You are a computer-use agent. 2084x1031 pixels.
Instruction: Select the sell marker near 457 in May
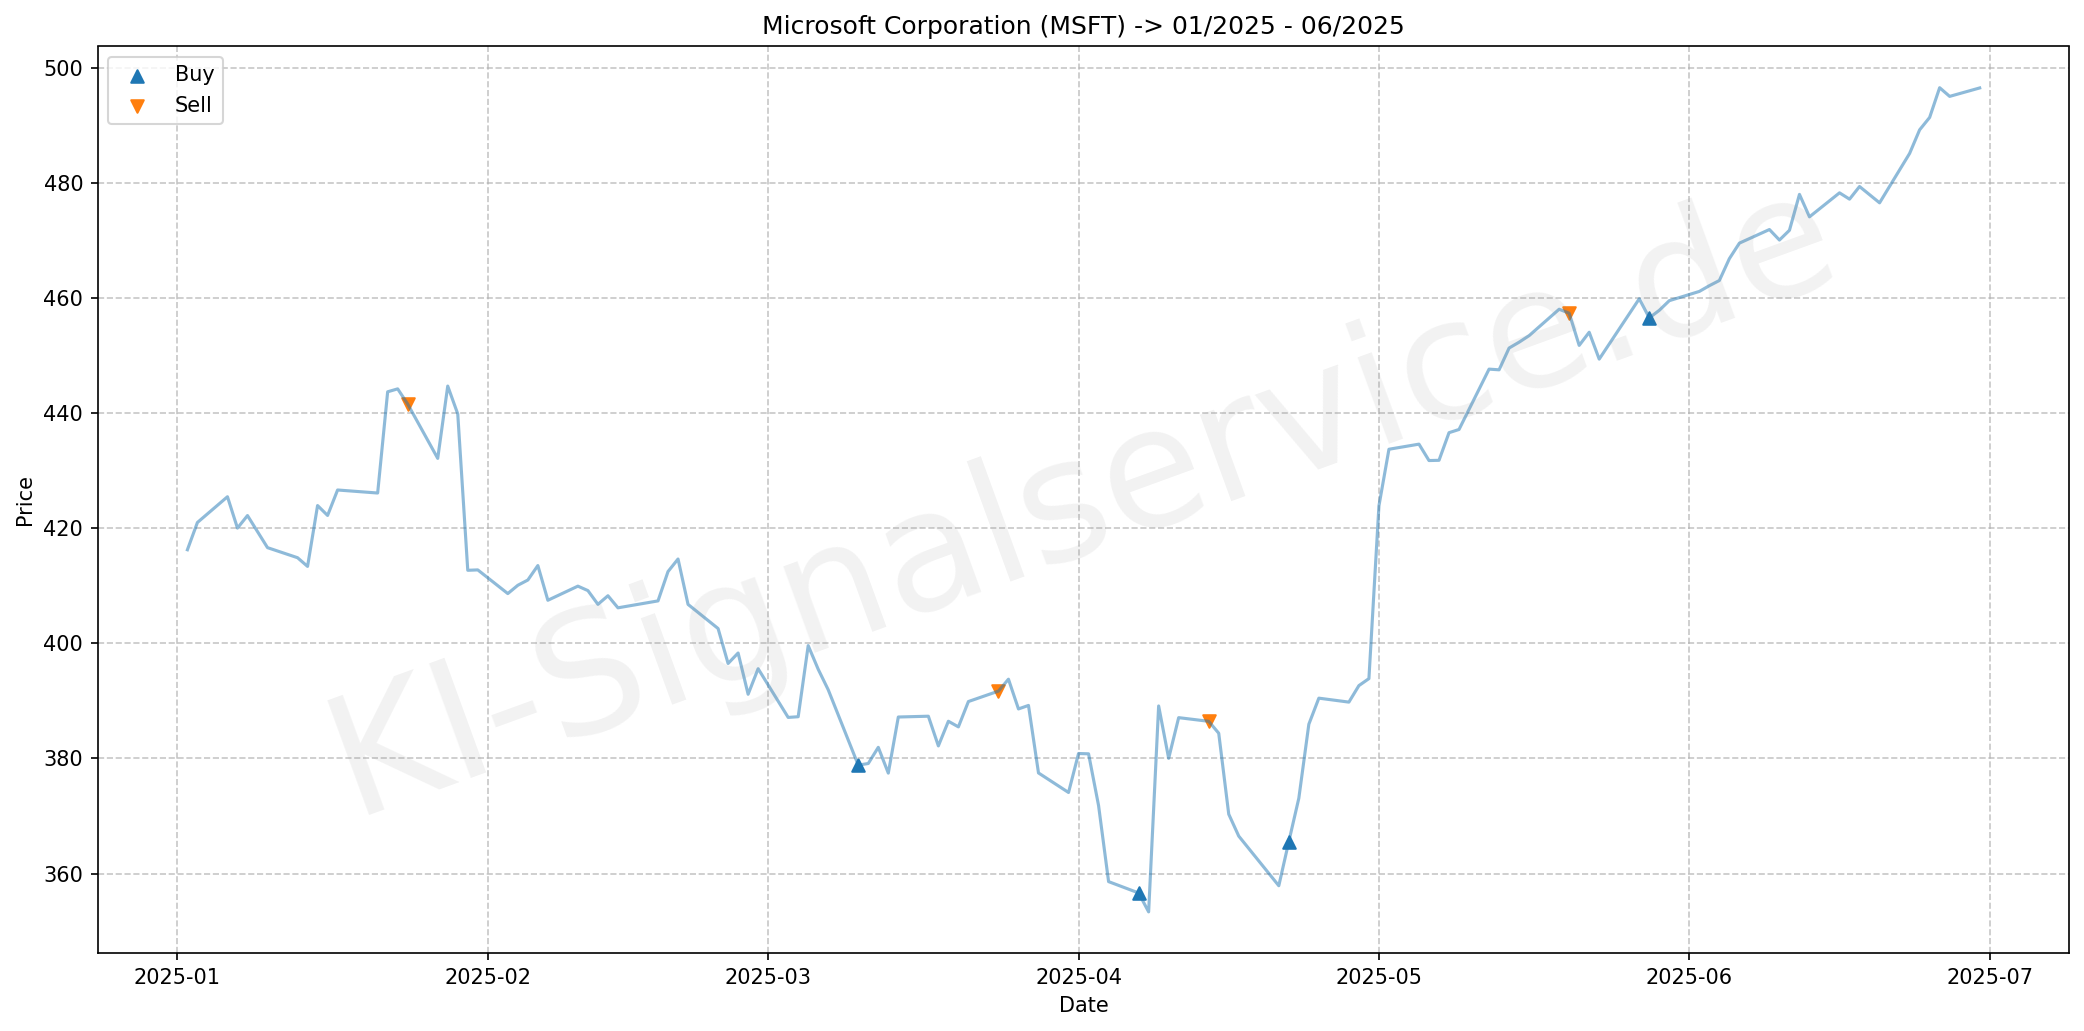(x=1569, y=313)
